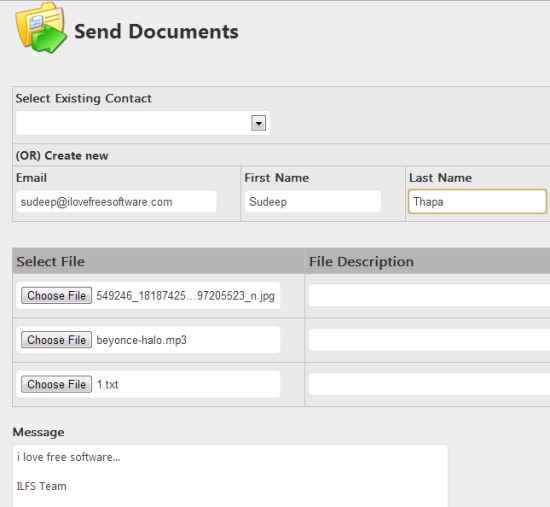Focus the First Name field containing Sudeep

click(x=313, y=202)
